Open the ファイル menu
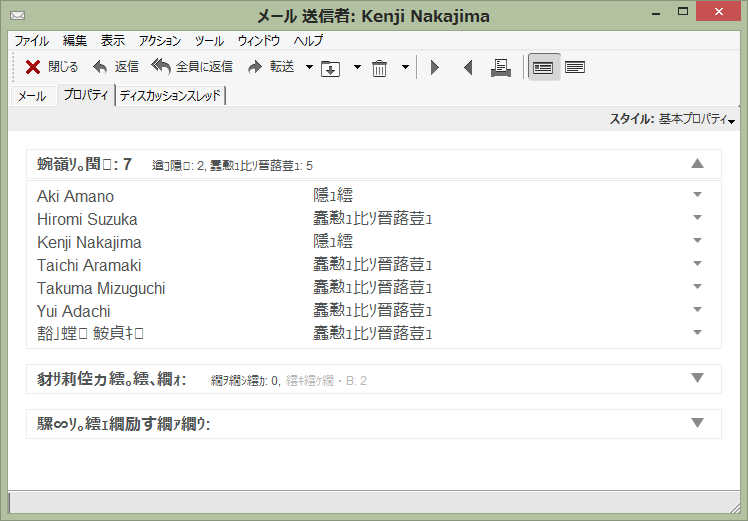 31,41
